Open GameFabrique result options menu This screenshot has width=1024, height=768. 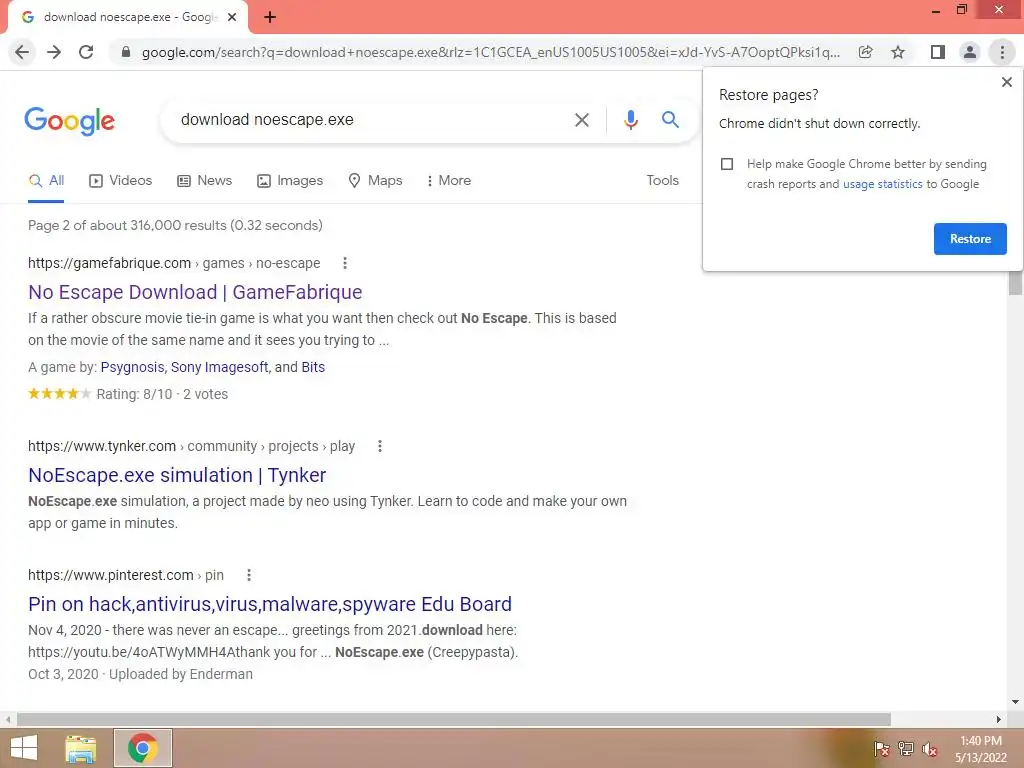345,263
